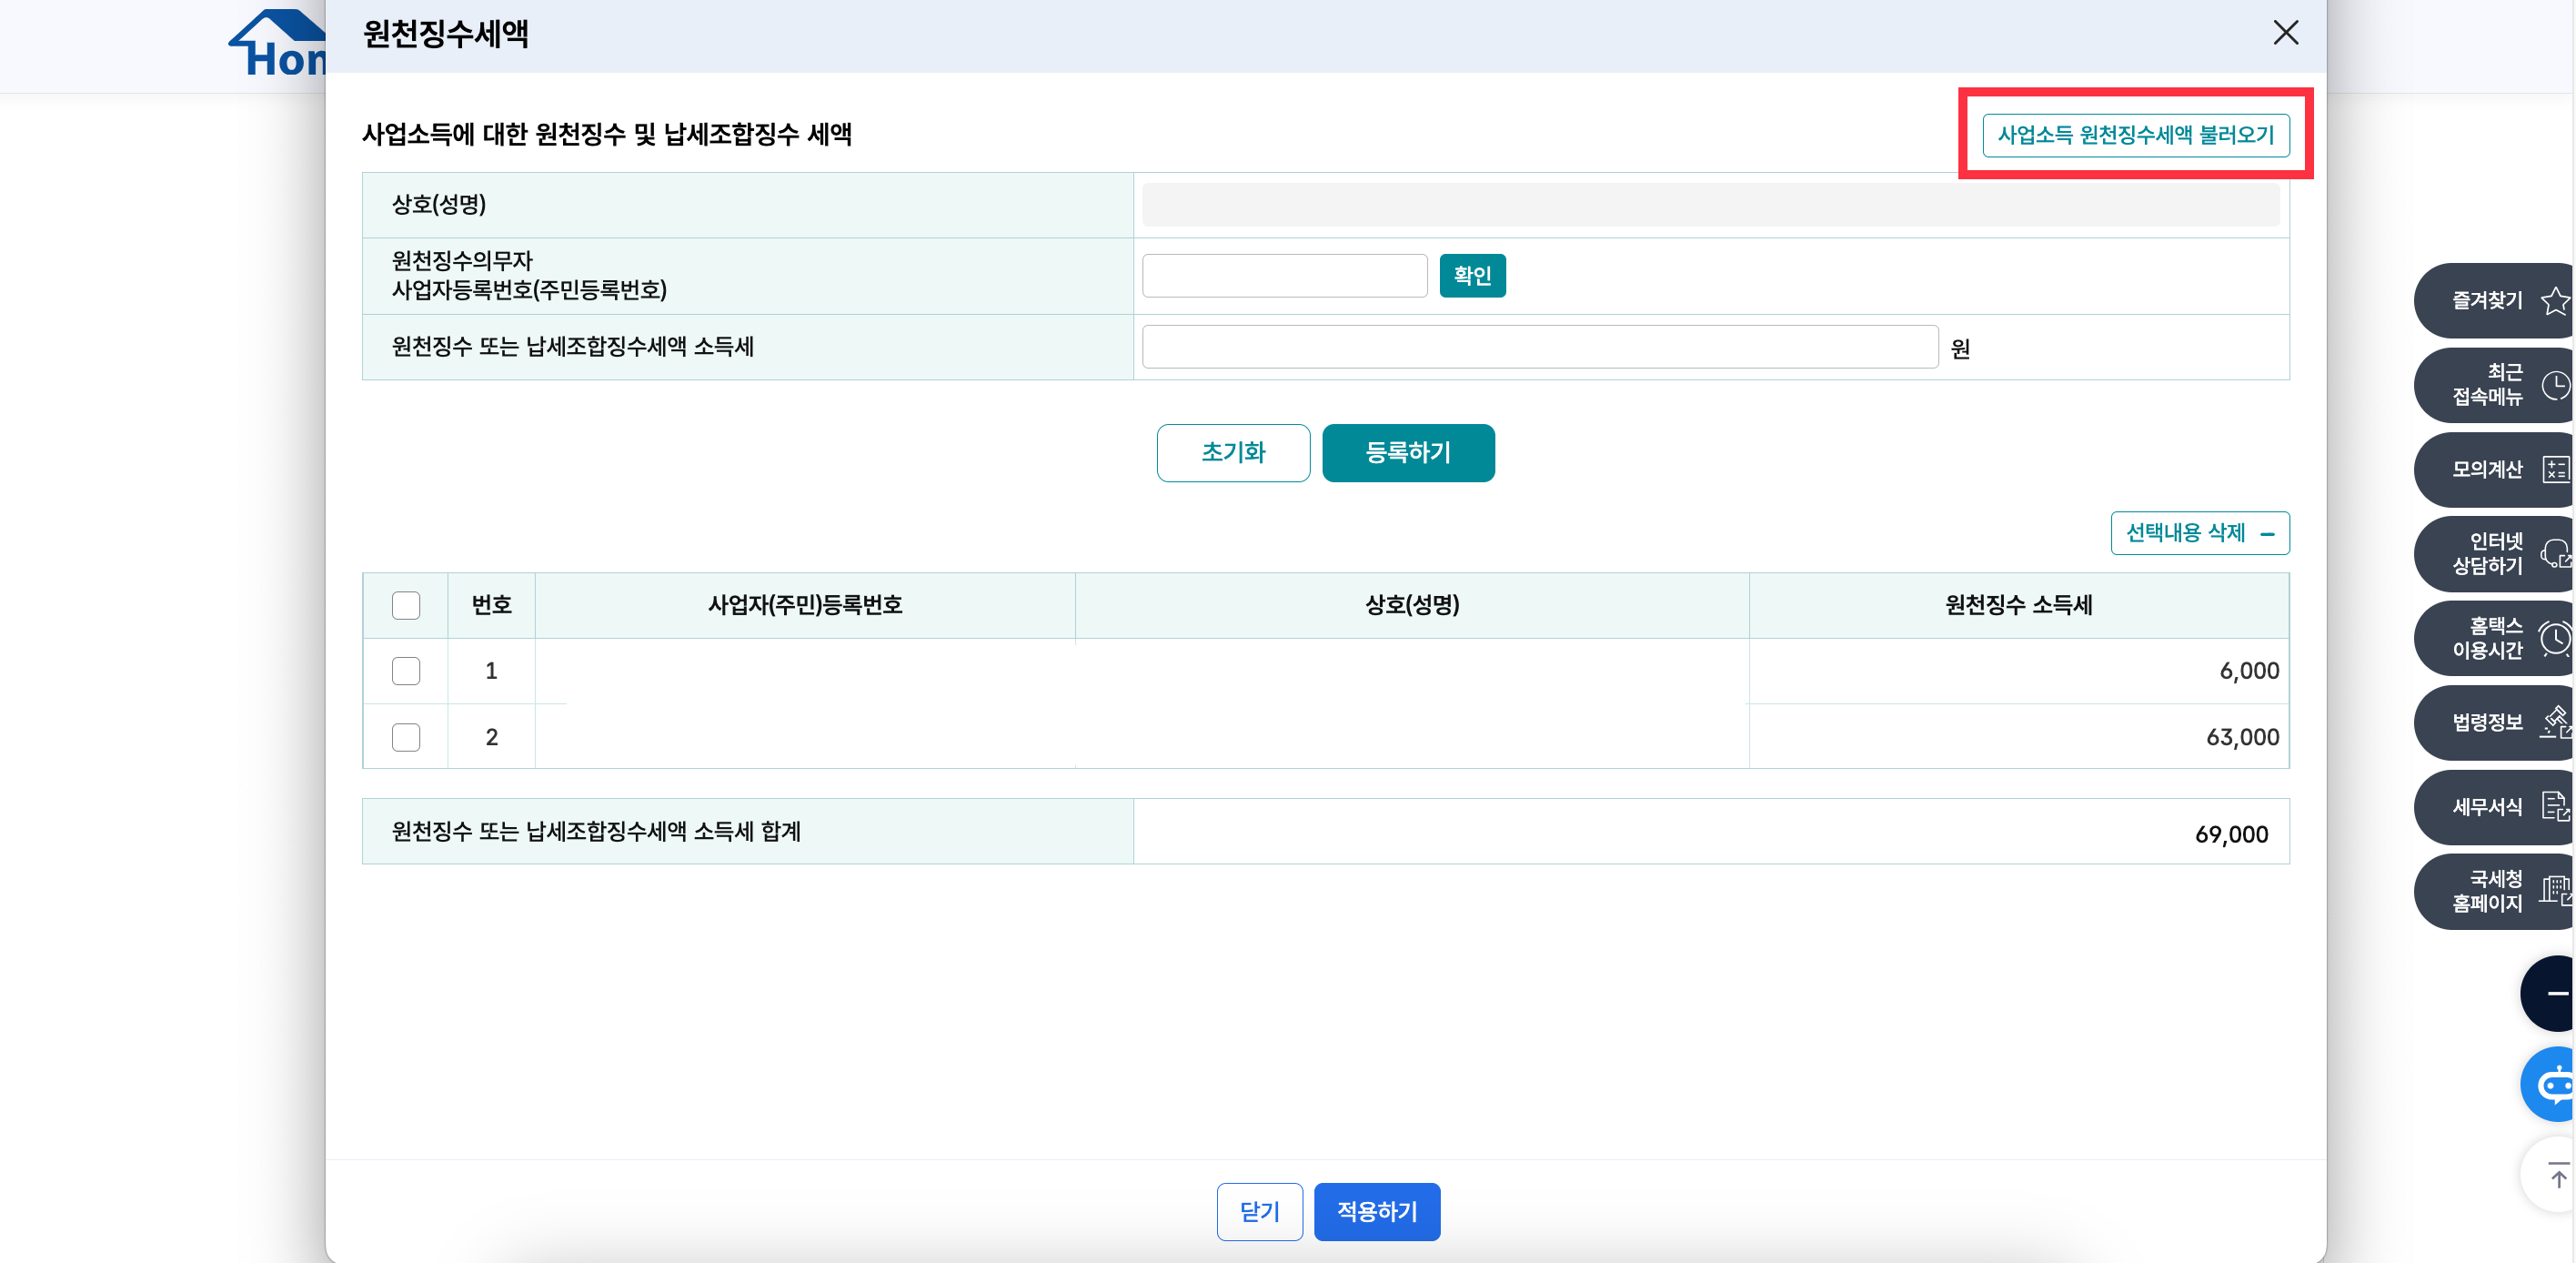Focus the 사업자등록번호 input field

[1284, 276]
